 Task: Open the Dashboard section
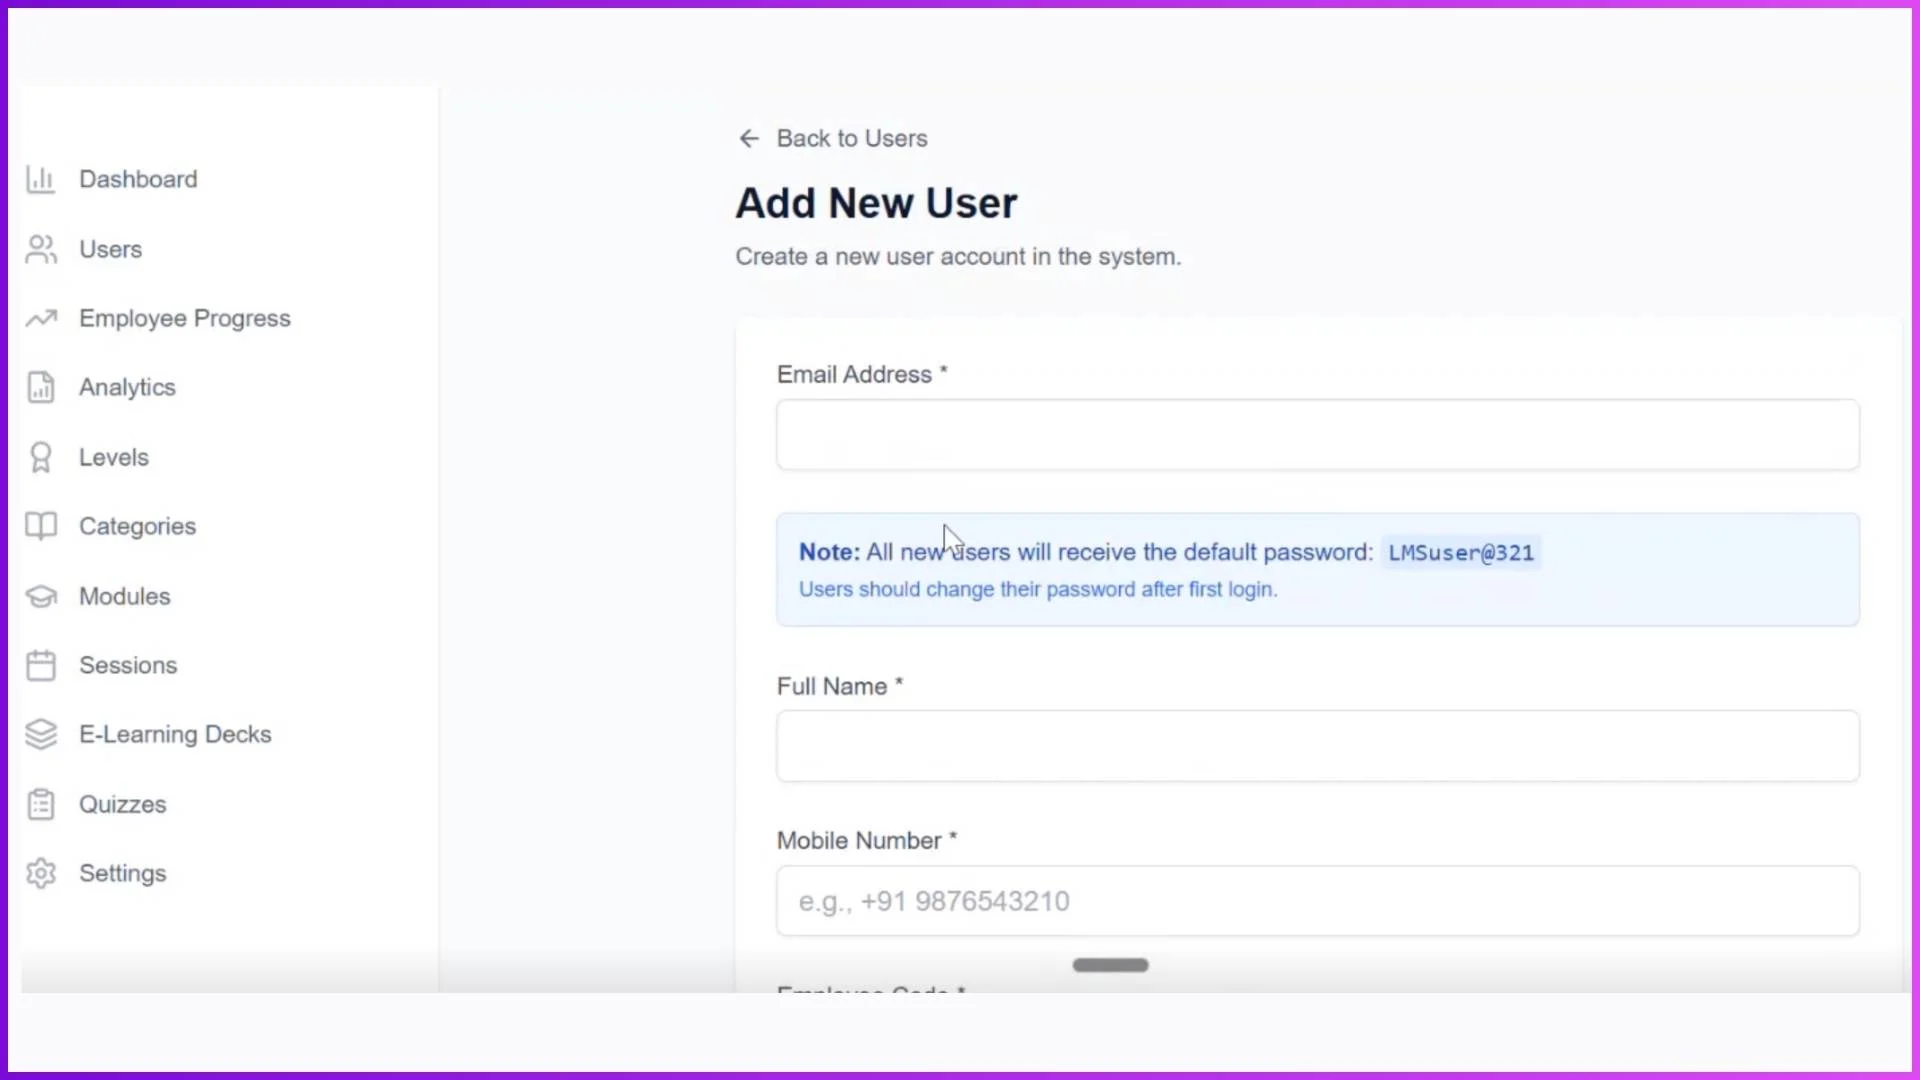[x=138, y=179]
